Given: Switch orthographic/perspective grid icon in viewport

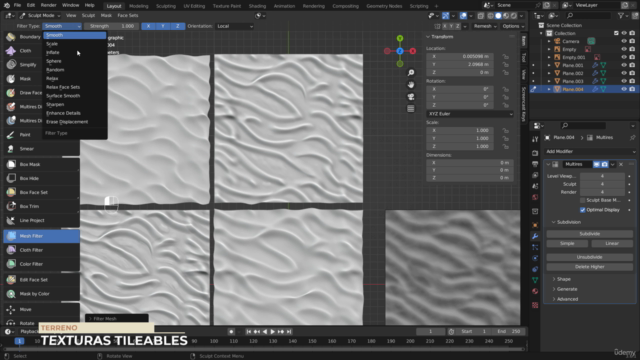Looking at the screenshot, I should click(x=411, y=109).
